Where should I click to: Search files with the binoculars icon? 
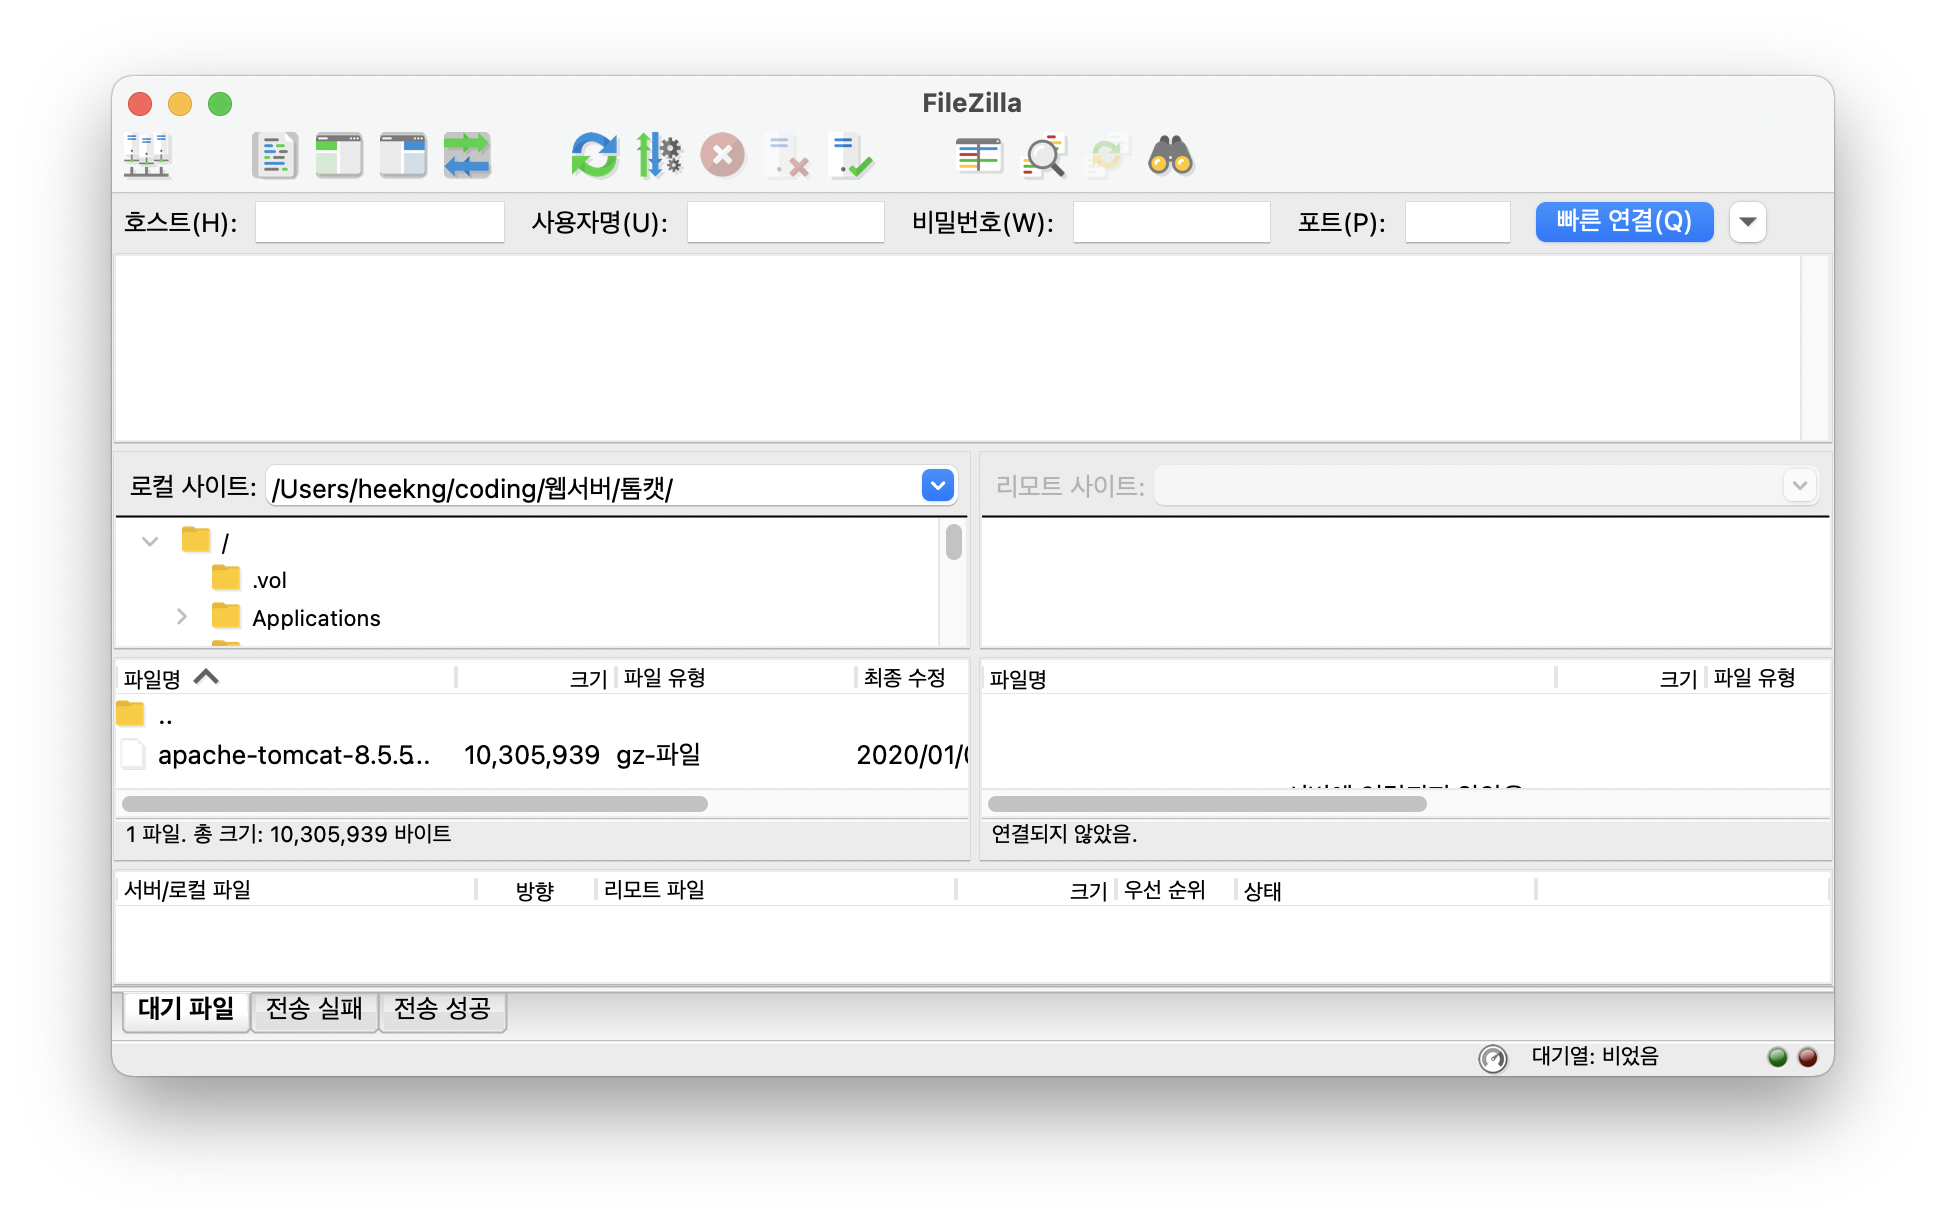pos(1171,156)
